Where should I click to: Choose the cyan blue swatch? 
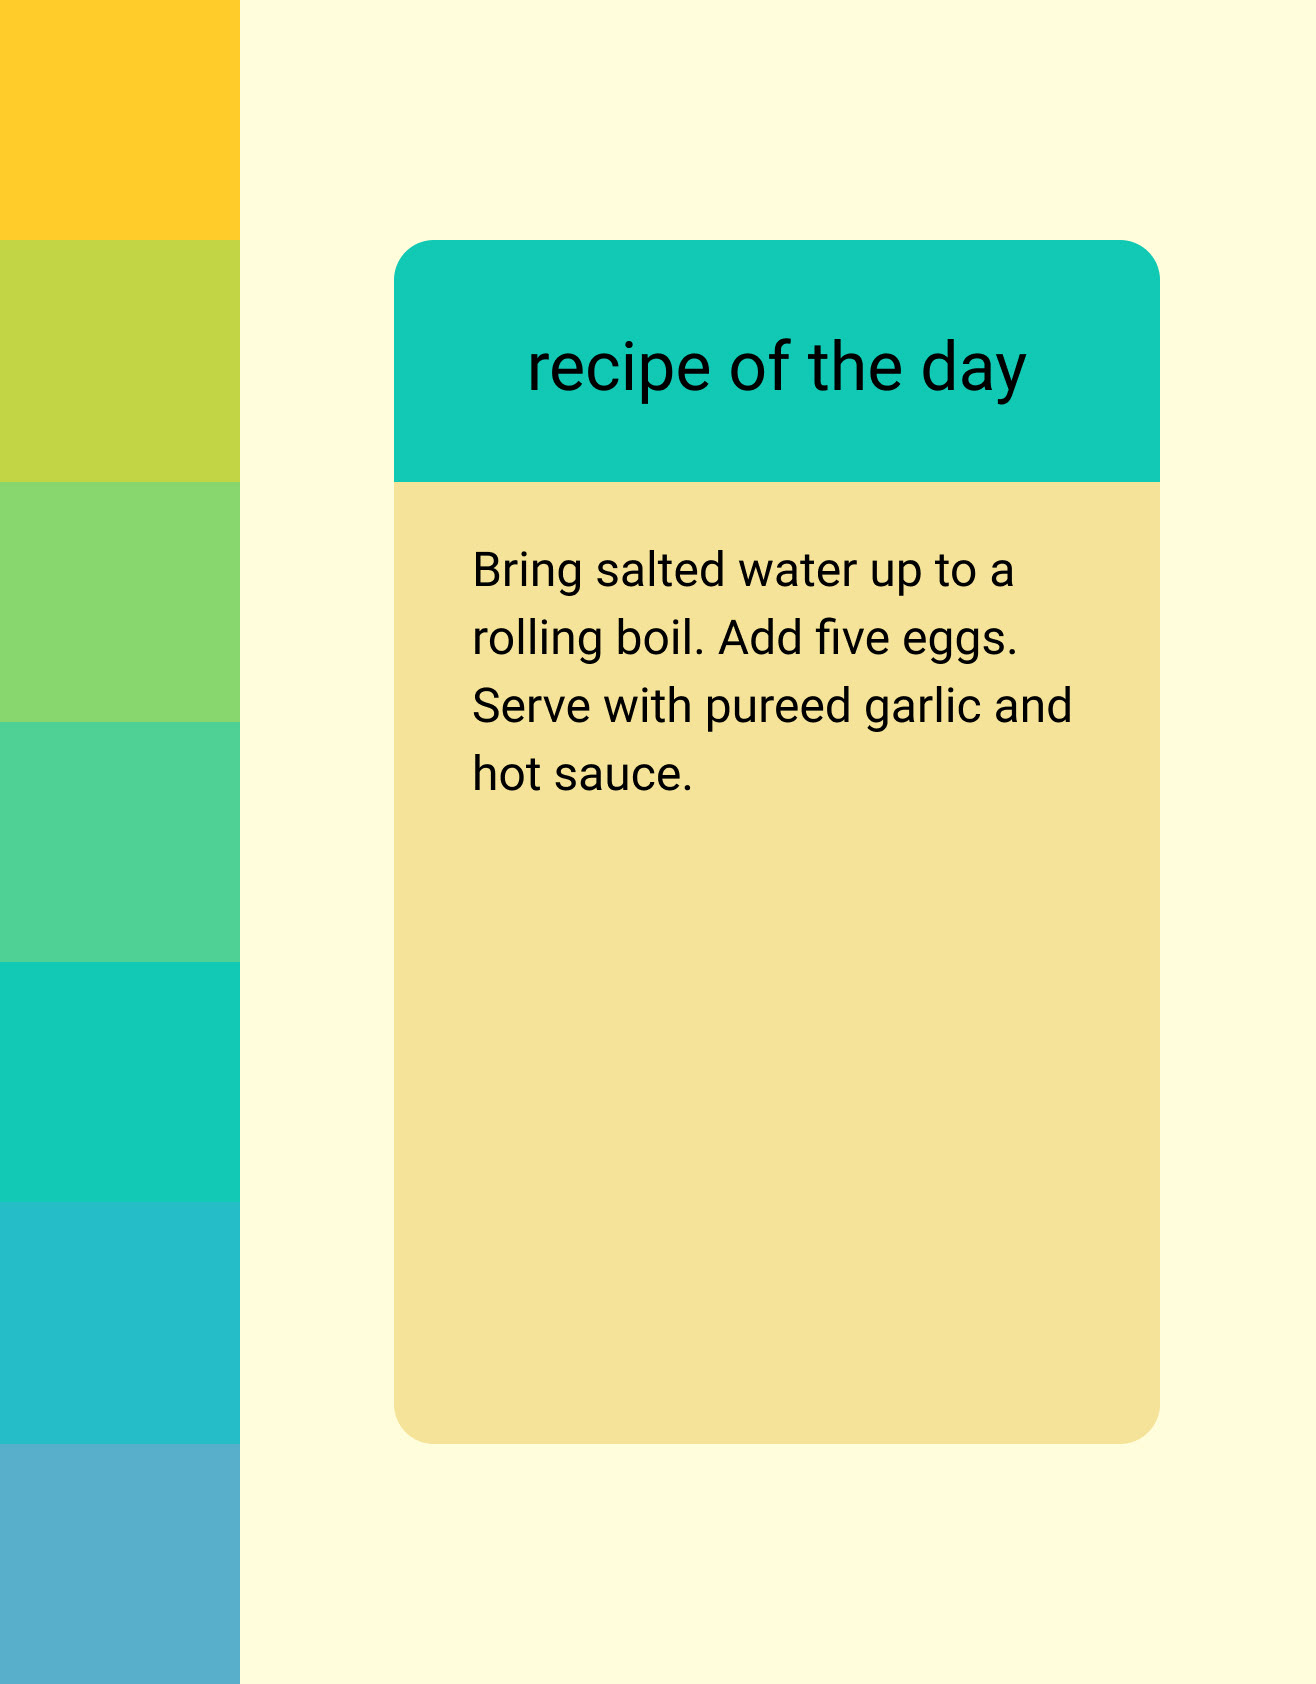click(120, 1323)
